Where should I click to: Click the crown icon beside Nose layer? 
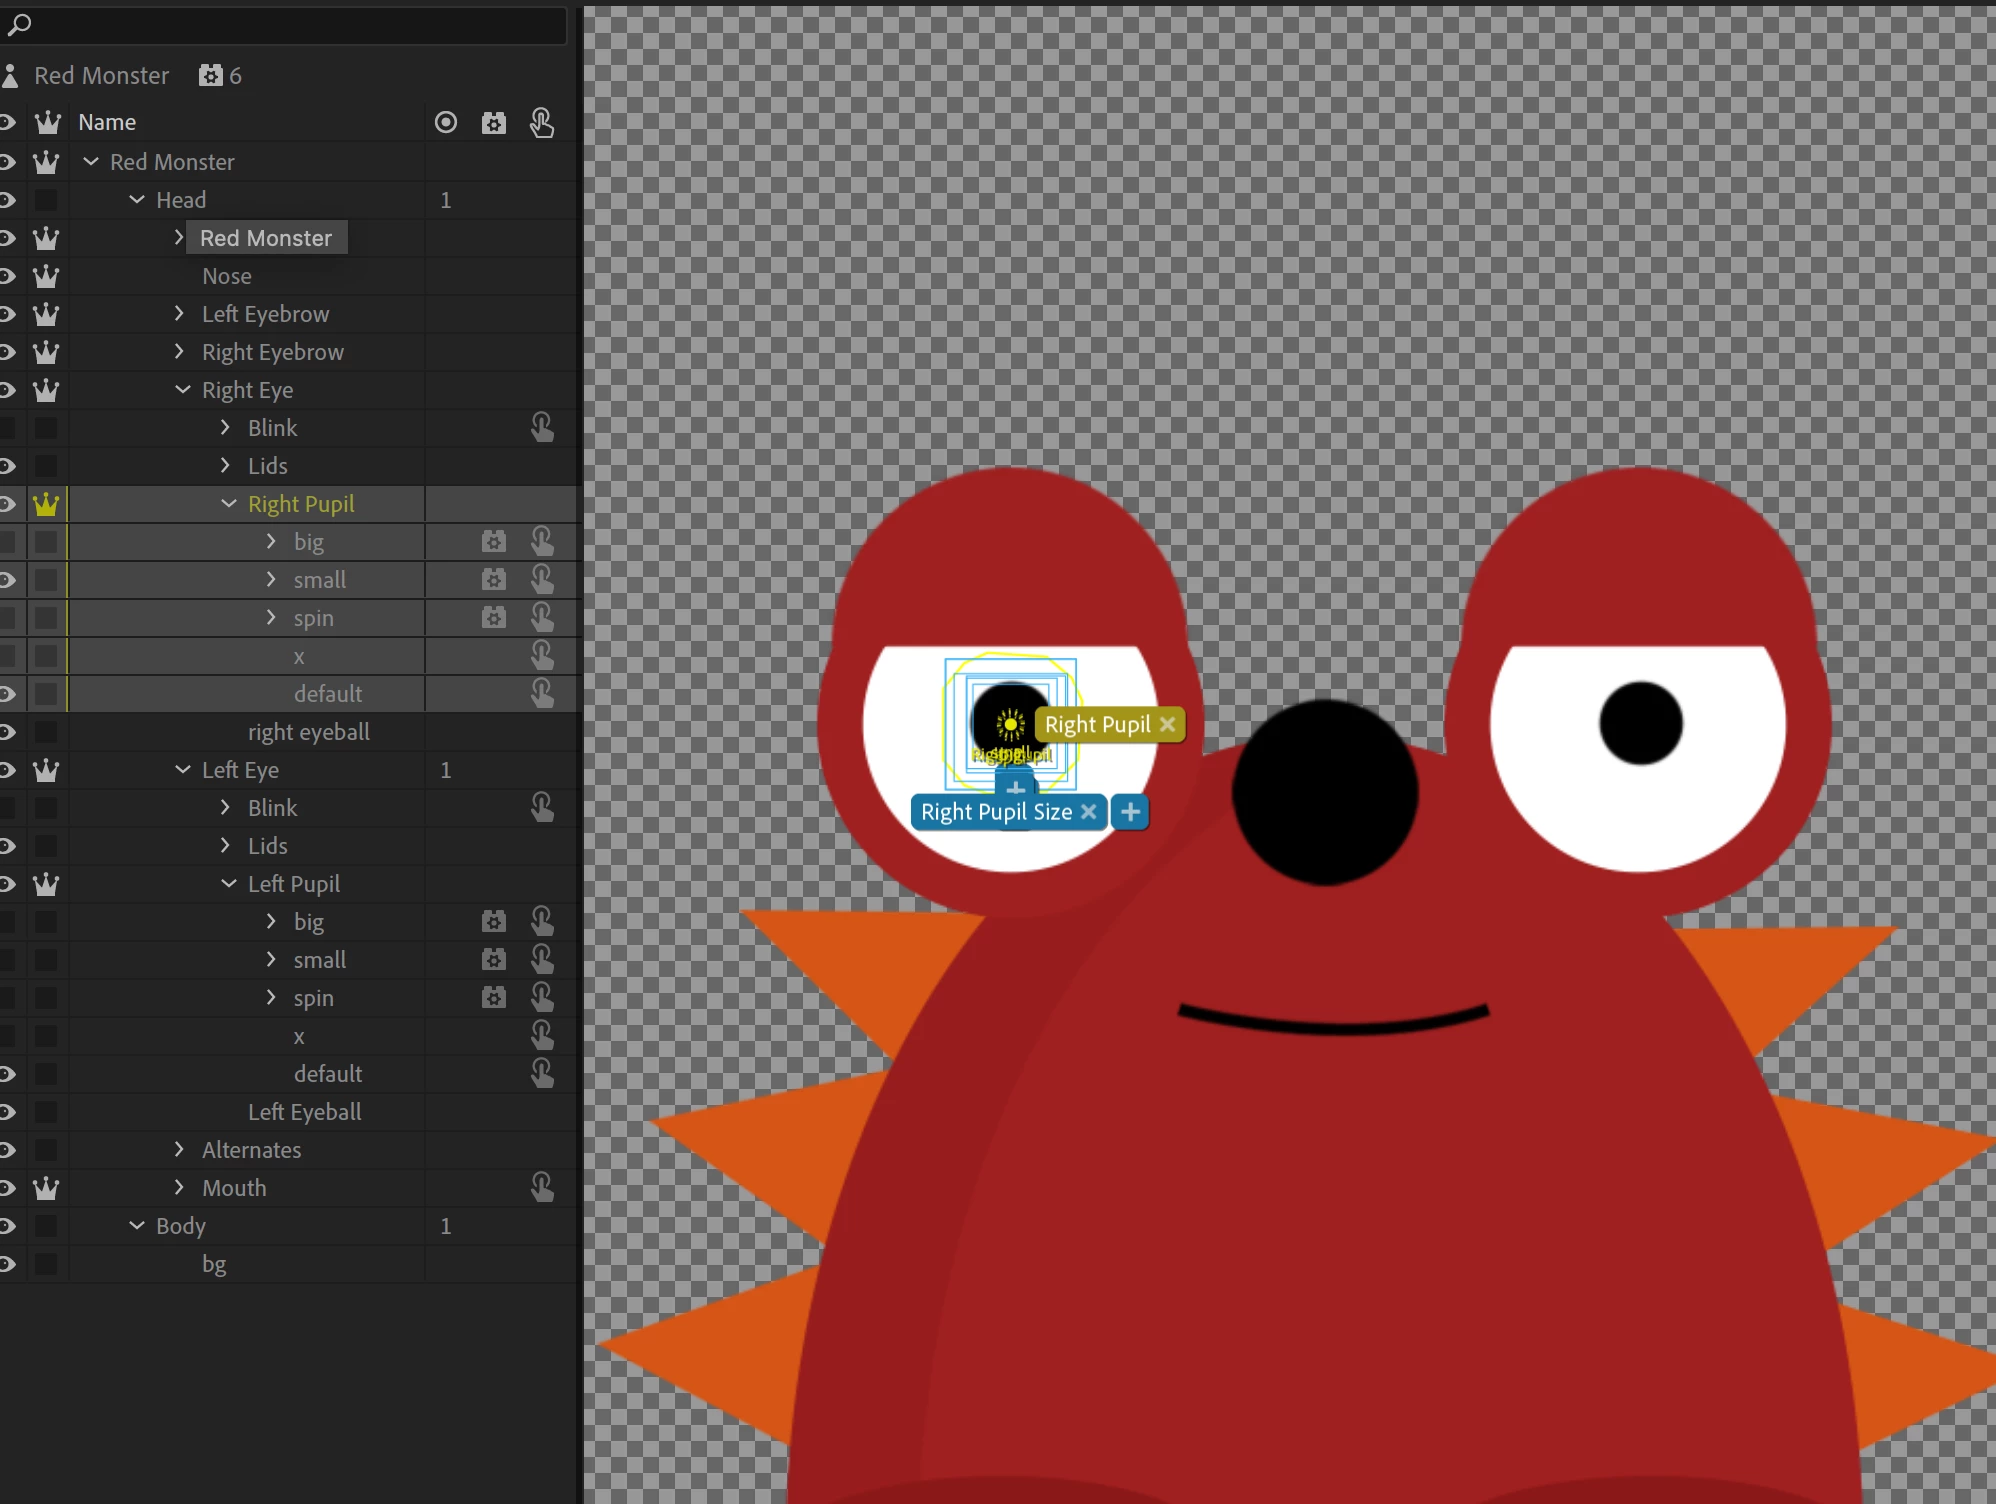click(x=46, y=276)
